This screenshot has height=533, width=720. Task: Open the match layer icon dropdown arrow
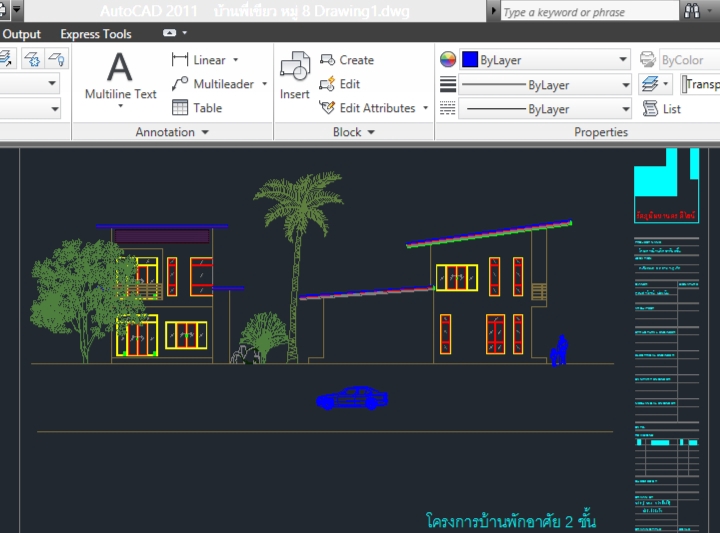click(666, 84)
